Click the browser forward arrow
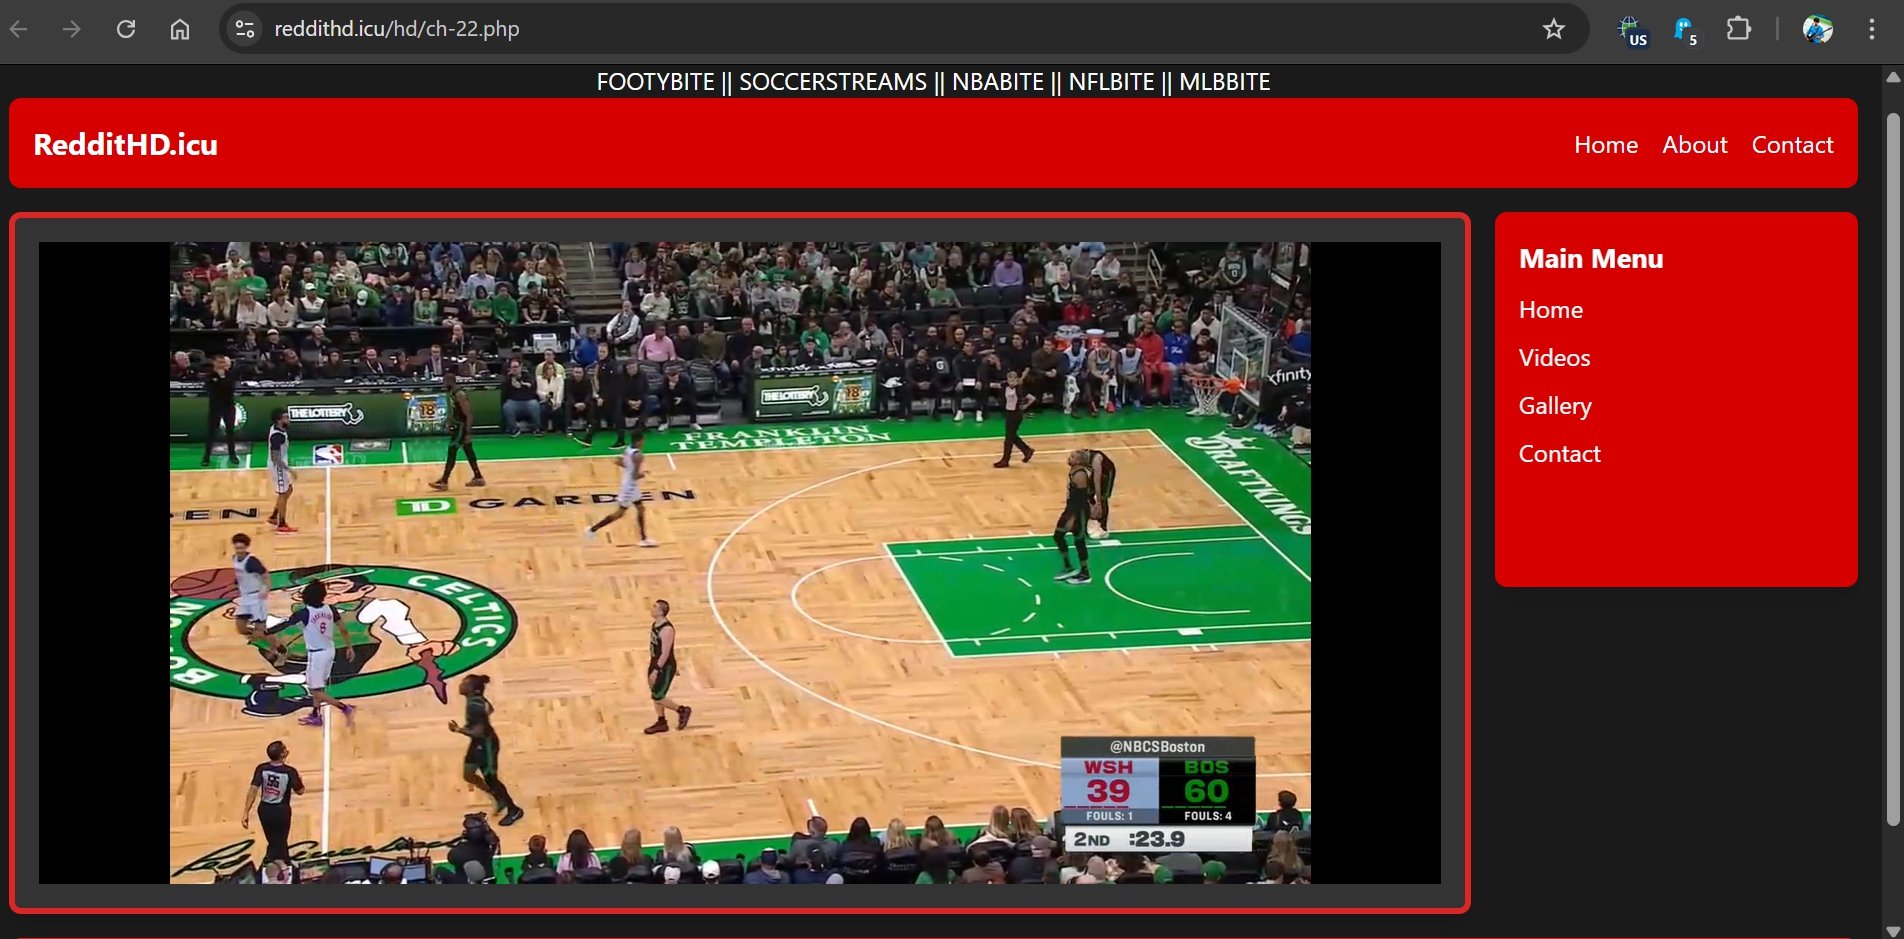The height and width of the screenshot is (939, 1904). click(x=71, y=29)
